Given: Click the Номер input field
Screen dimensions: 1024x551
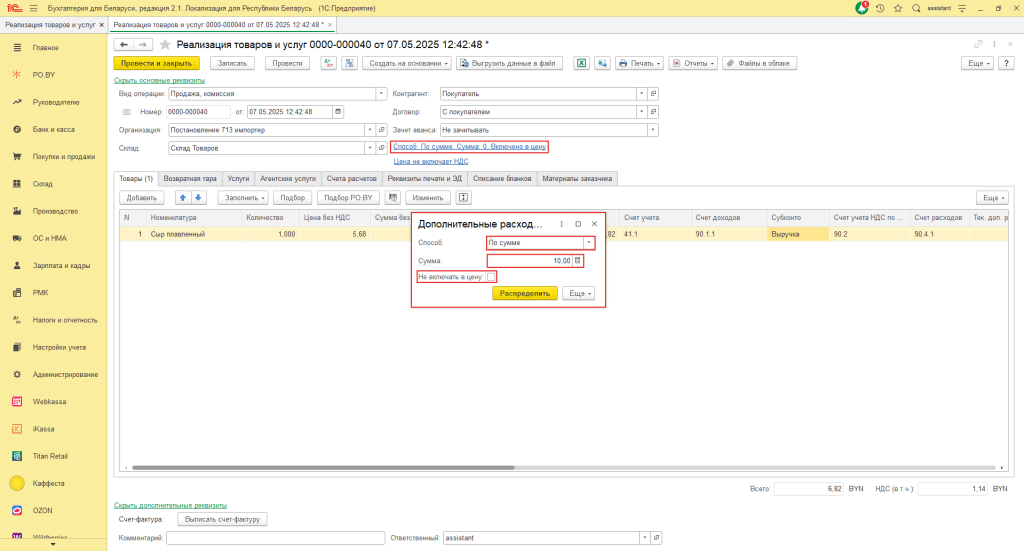Looking at the screenshot, I should pos(199,112).
